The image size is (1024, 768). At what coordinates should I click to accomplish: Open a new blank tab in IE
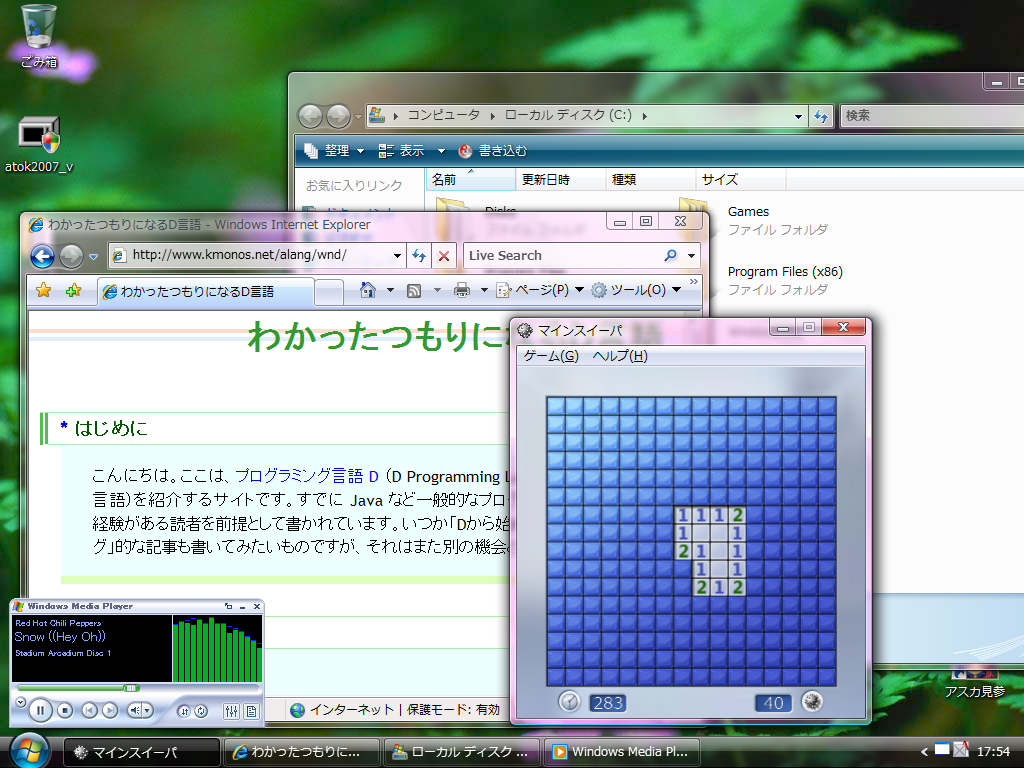(328, 291)
